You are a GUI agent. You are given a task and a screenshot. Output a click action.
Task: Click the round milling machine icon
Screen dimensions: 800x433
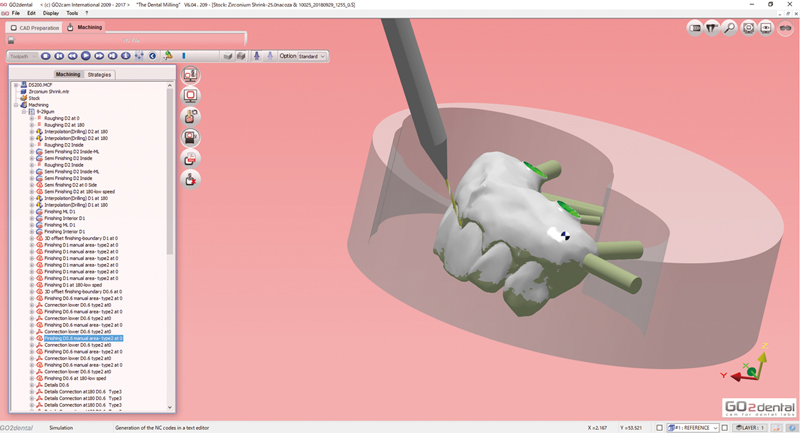pos(190,137)
